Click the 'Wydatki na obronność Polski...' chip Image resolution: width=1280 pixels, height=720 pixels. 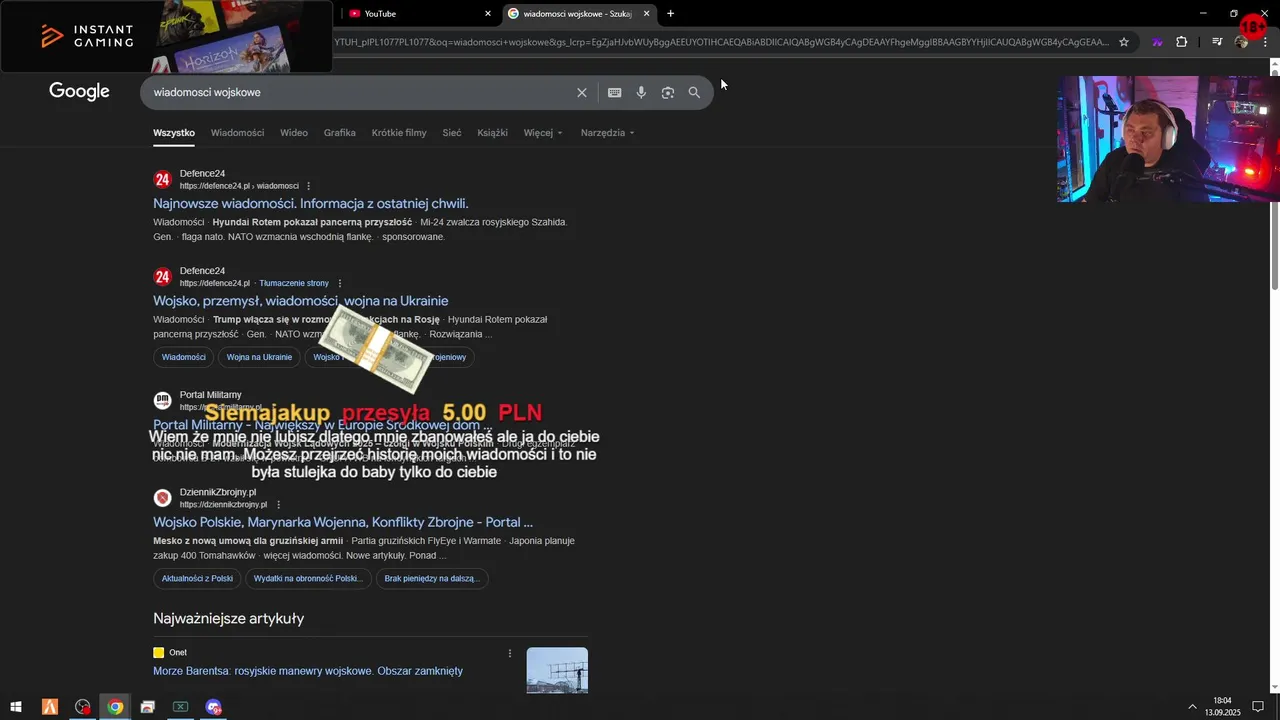(x=308, y=578)
